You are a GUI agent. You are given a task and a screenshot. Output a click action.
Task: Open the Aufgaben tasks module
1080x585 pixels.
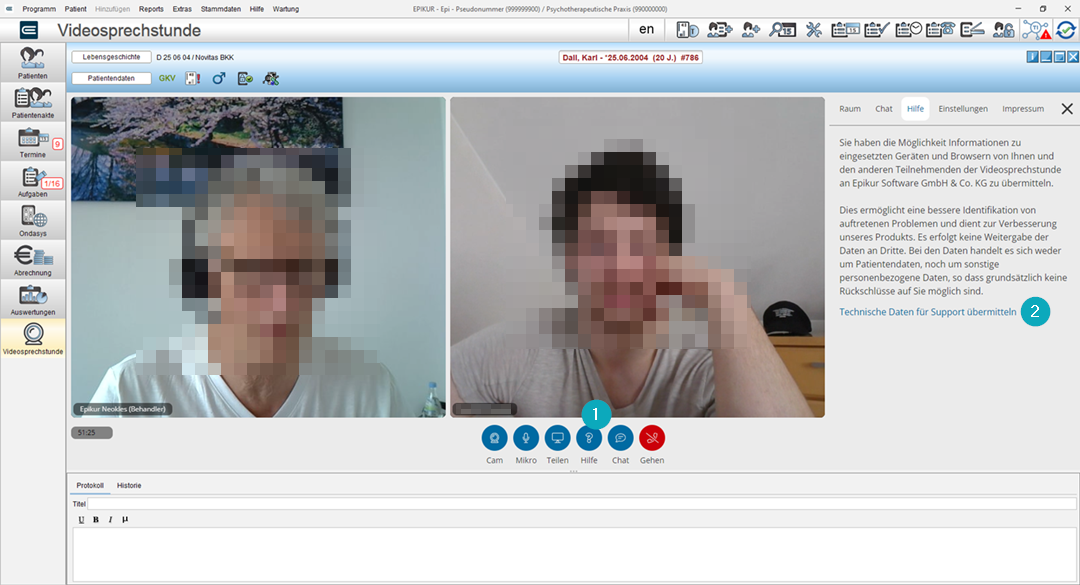point(33,181)
